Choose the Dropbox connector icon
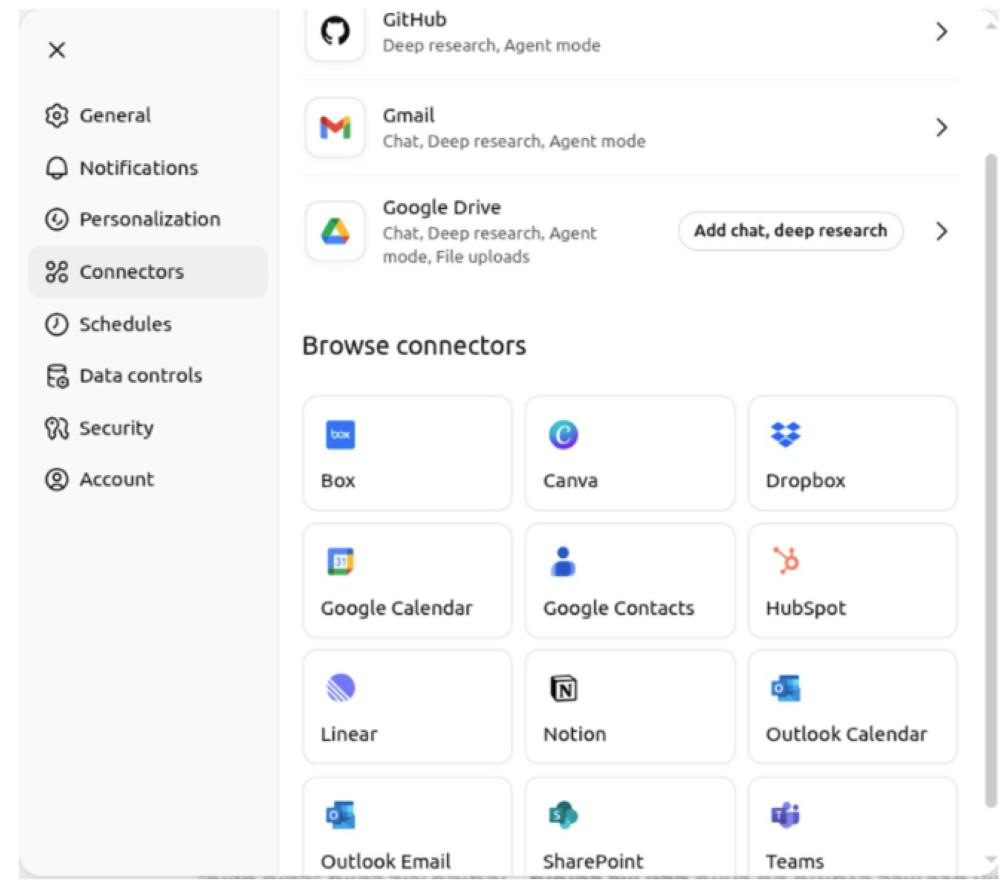Viewport: 1000px width, 881px height. 785,435
